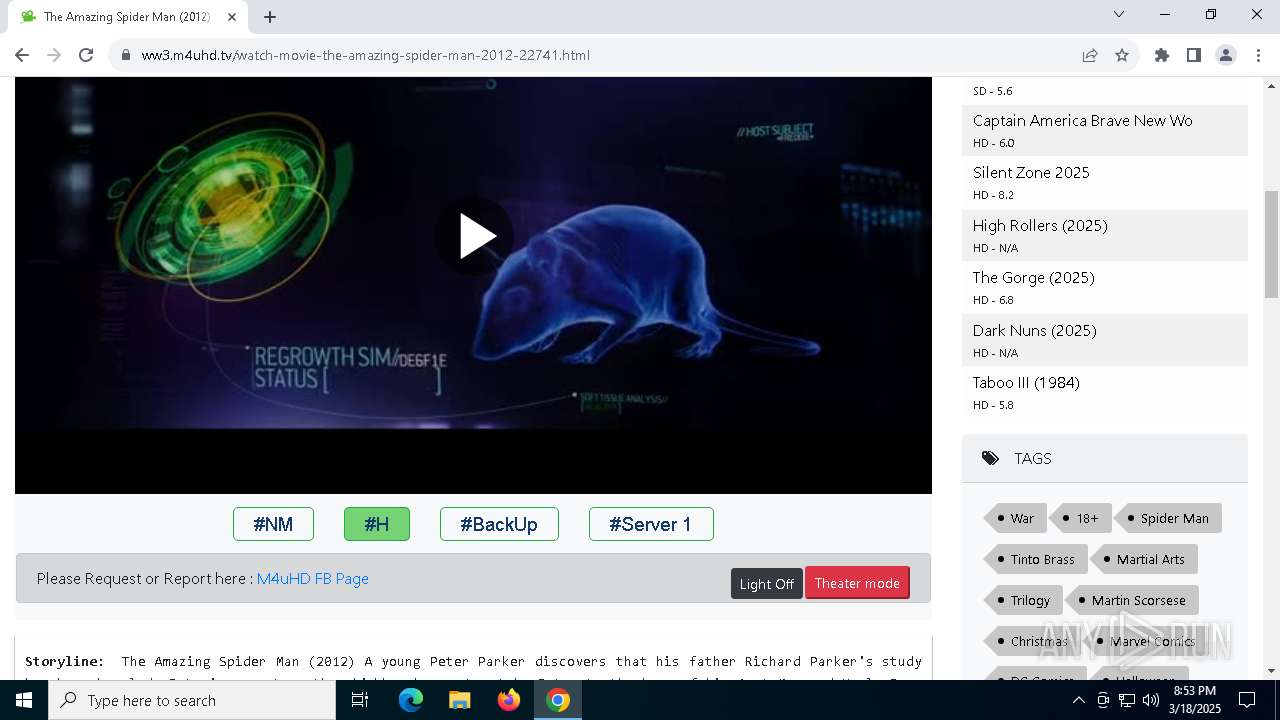Click the page vertical scrollbar thumb

point(1271,244)
